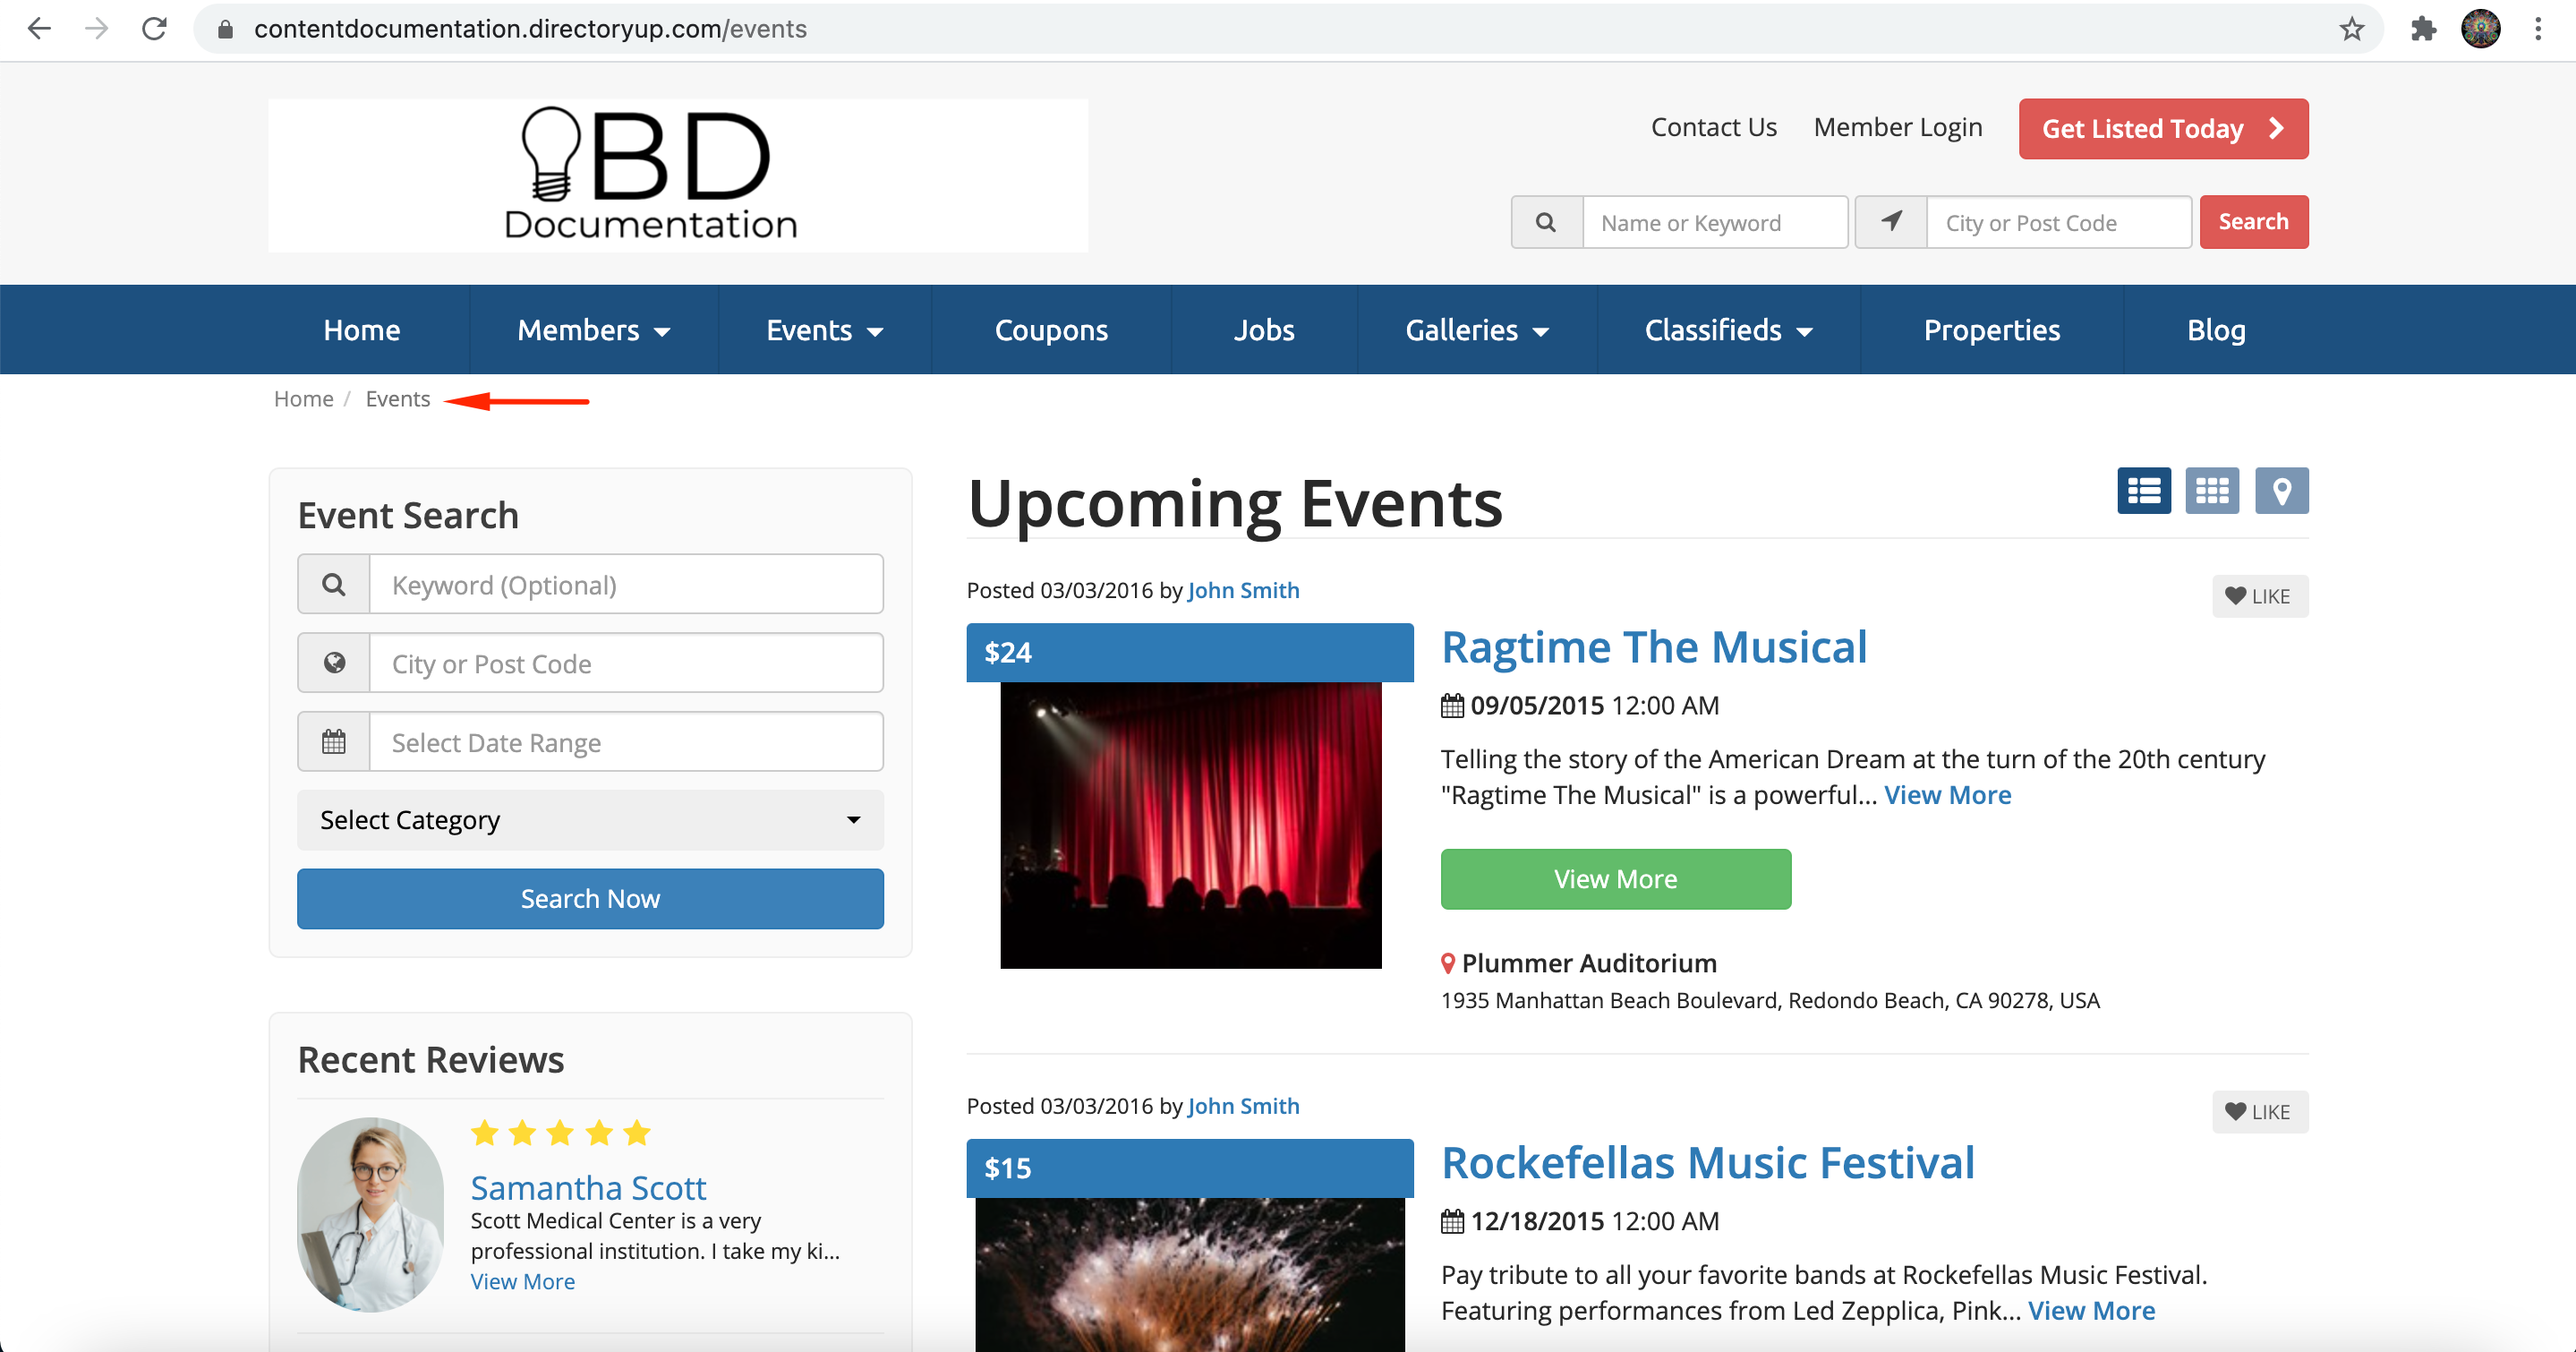Open browser extensions puzzle icon
Image resolution: width=2576 pixels, height=1352 pixels.
[2423, 29]
